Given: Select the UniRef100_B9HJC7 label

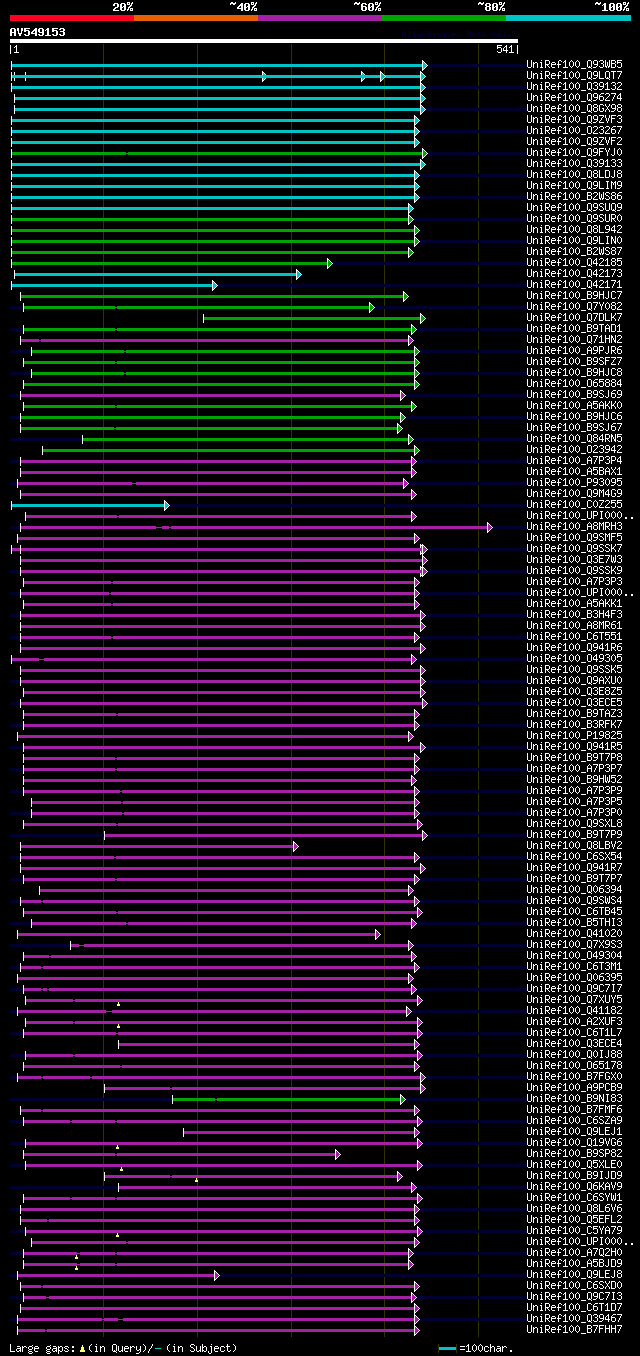Looking at the screenshot, I should [x=574, y=296].
